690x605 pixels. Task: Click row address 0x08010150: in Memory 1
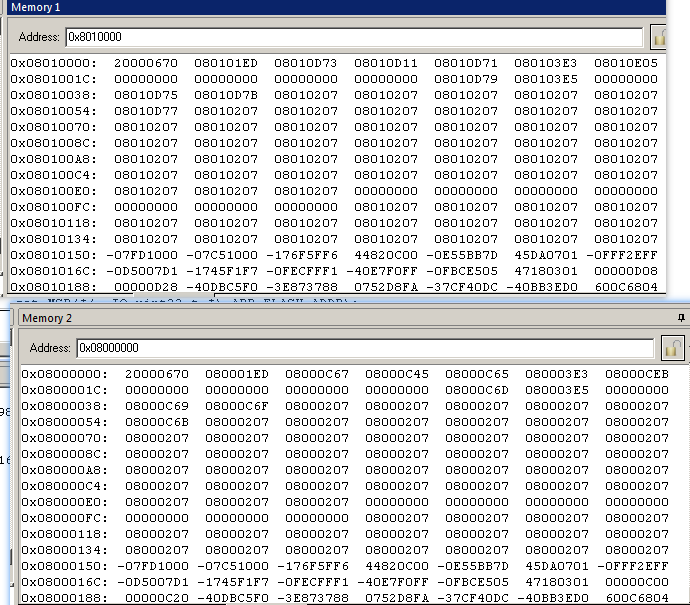click(53, 255)
